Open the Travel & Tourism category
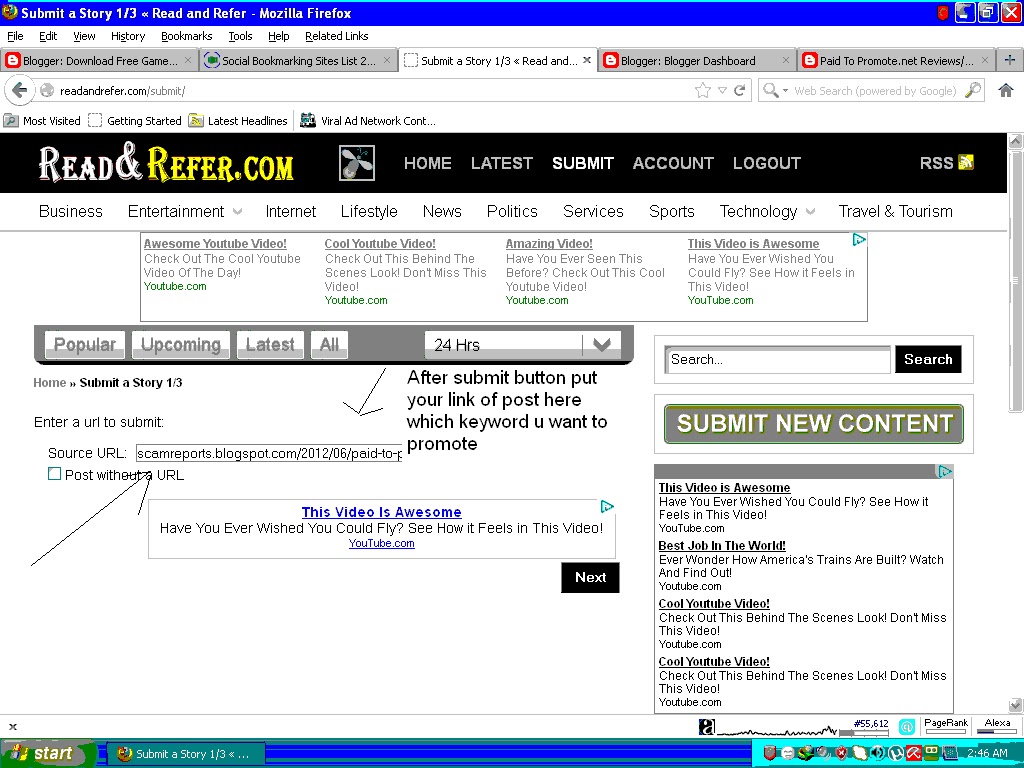The height and width of the screenshot is (768, 1024). [895, 212]
